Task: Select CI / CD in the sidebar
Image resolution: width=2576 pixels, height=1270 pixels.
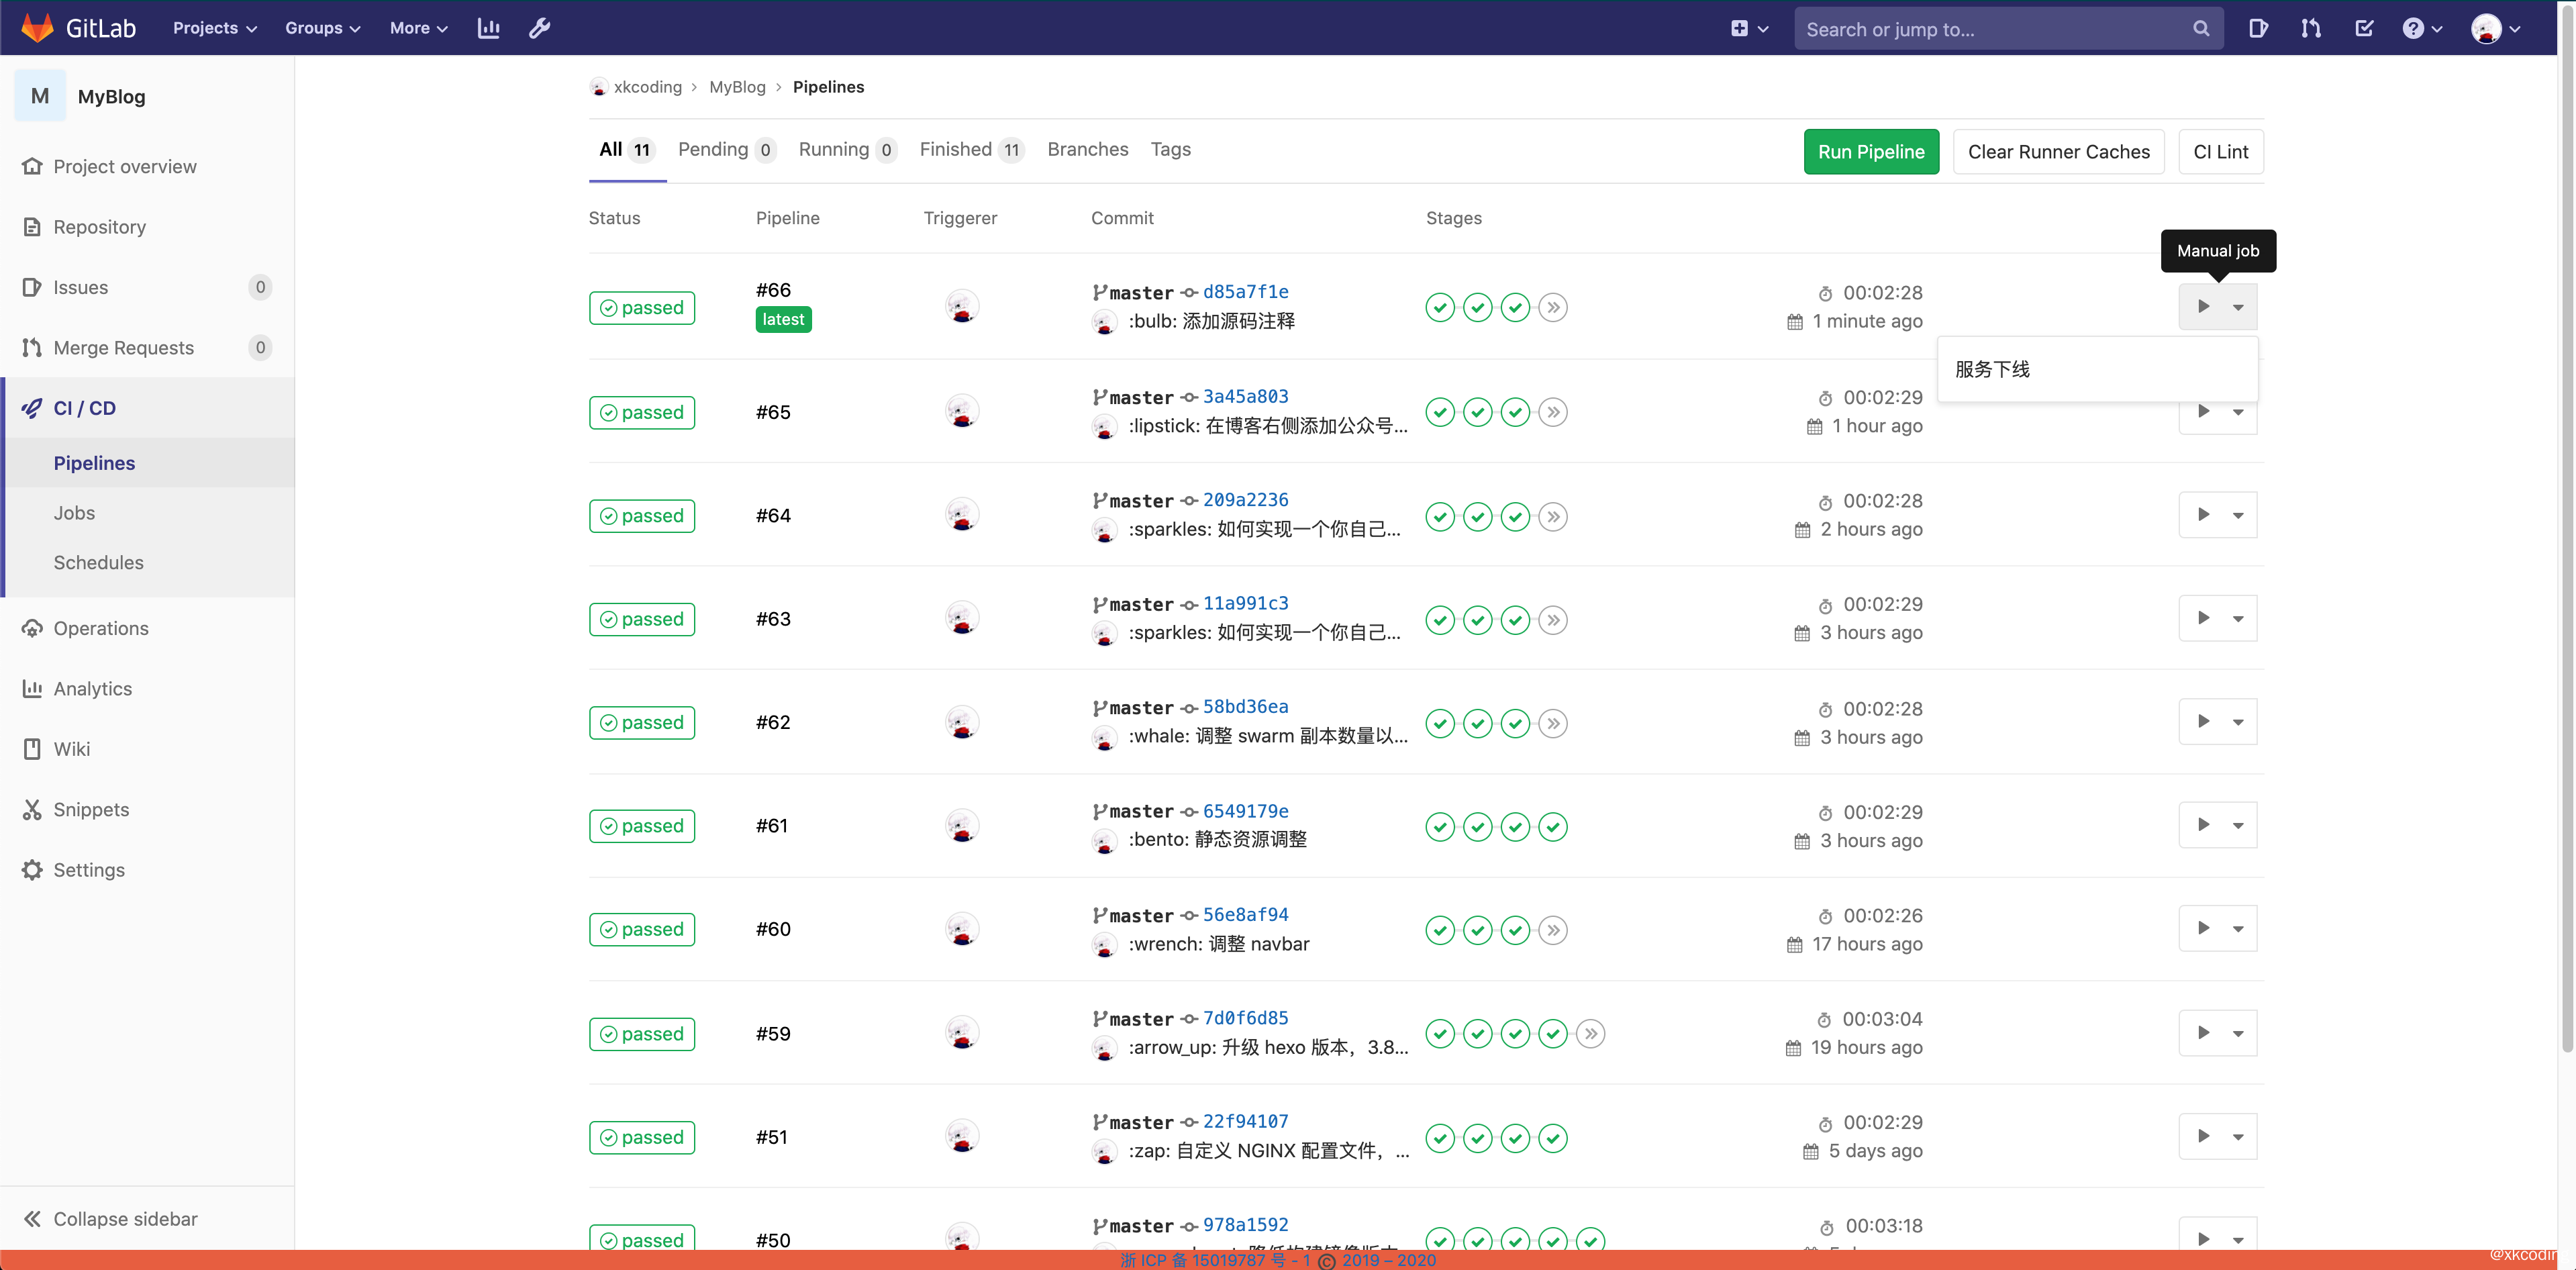Action: [x=84, y=407]
